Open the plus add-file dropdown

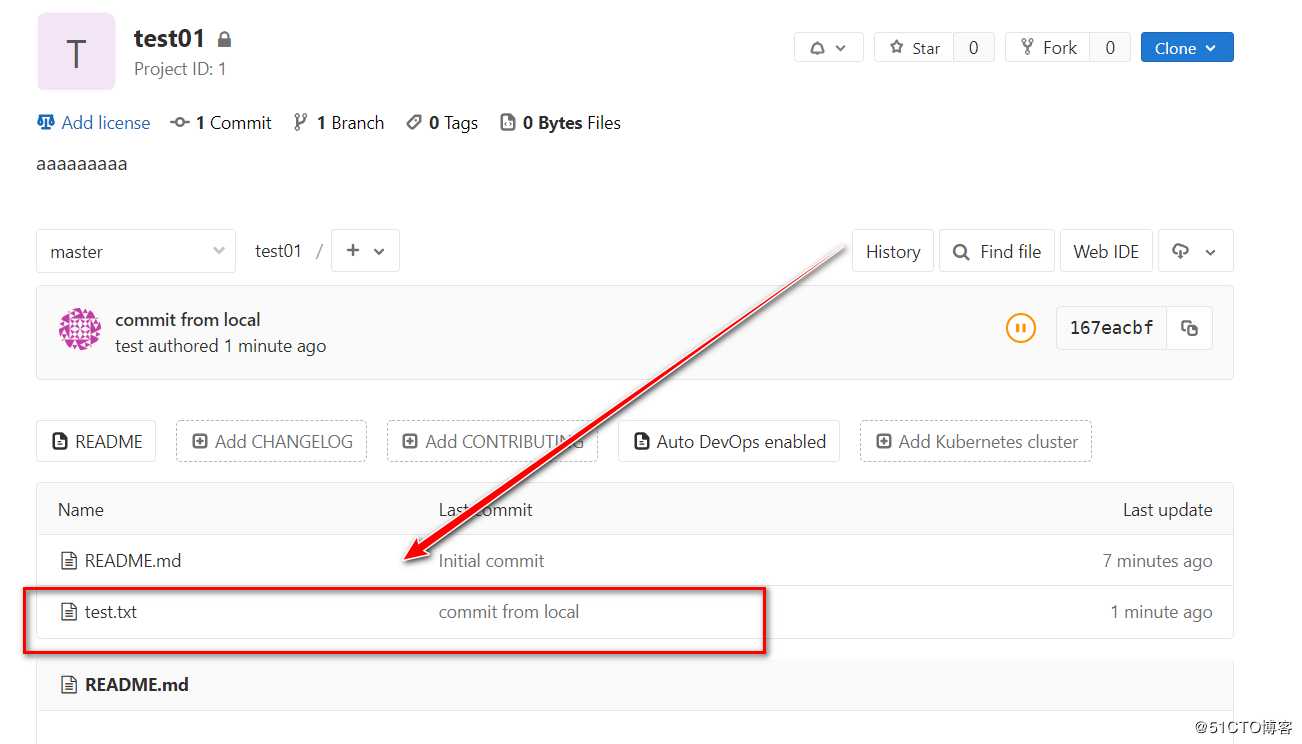pos(365,251)
